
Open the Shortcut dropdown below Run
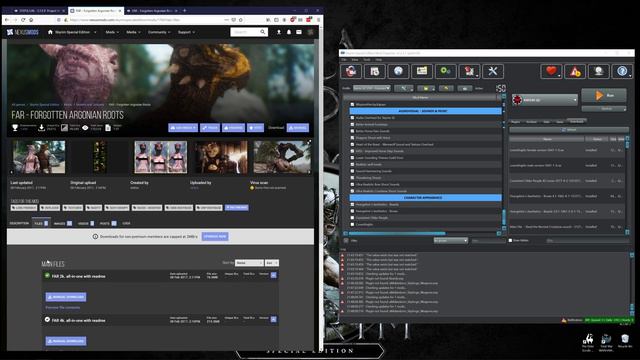[x=604, y=109]
